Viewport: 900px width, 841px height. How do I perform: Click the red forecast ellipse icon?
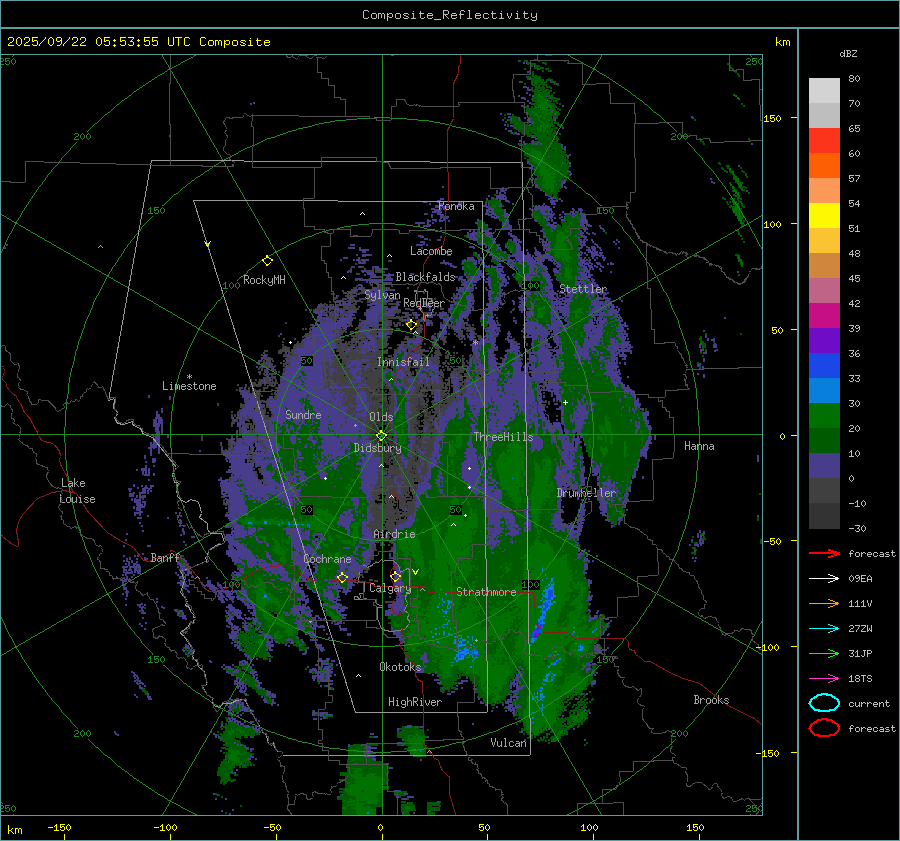(824, 728)
